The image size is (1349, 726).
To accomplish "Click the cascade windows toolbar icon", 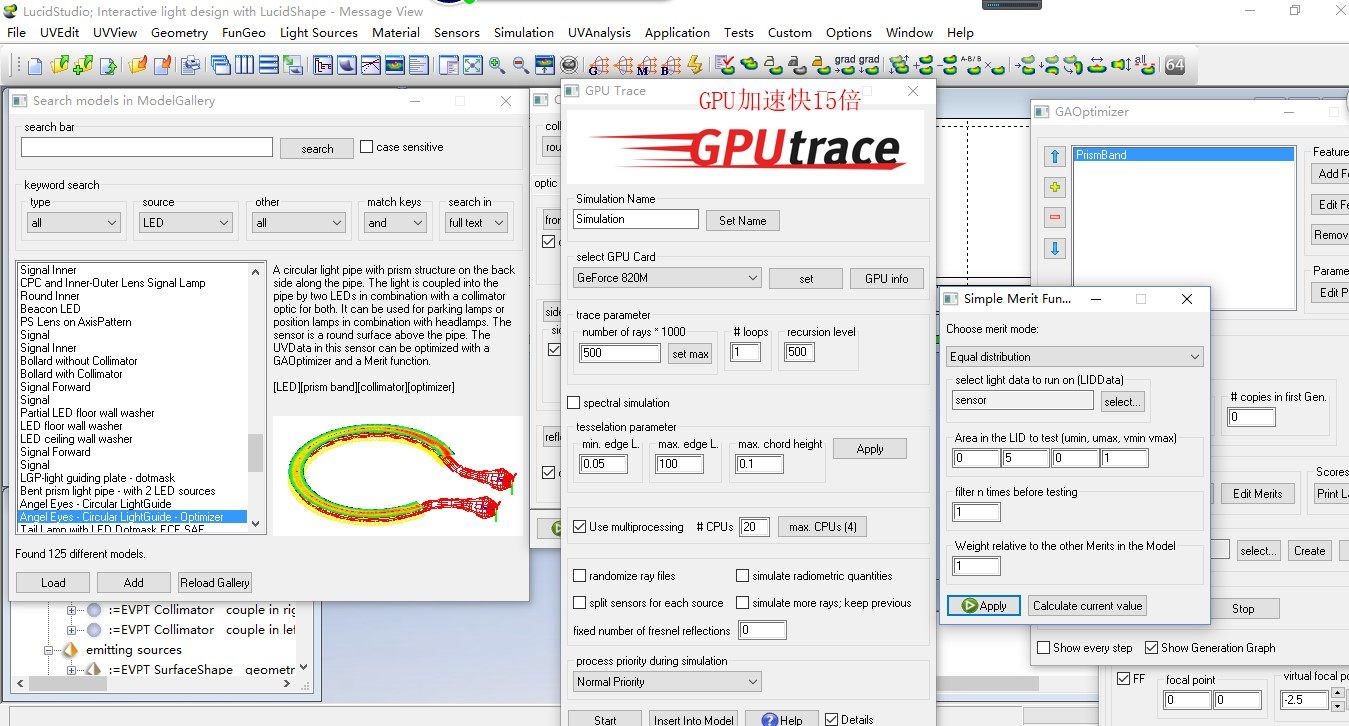I will pos(221,66).
